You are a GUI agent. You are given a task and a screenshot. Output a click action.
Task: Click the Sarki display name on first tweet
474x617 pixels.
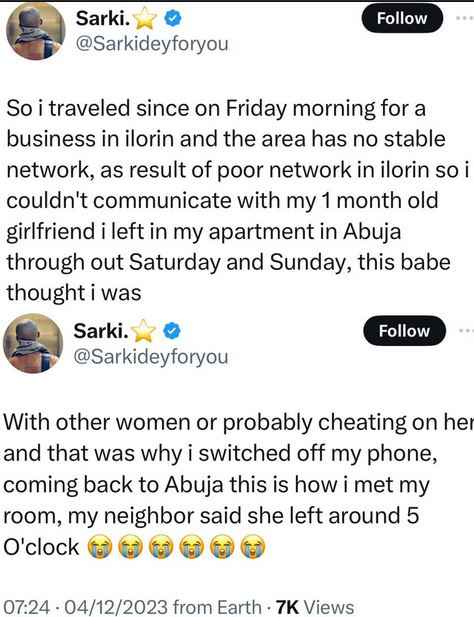pyautogui.click(x=103, y=18)
